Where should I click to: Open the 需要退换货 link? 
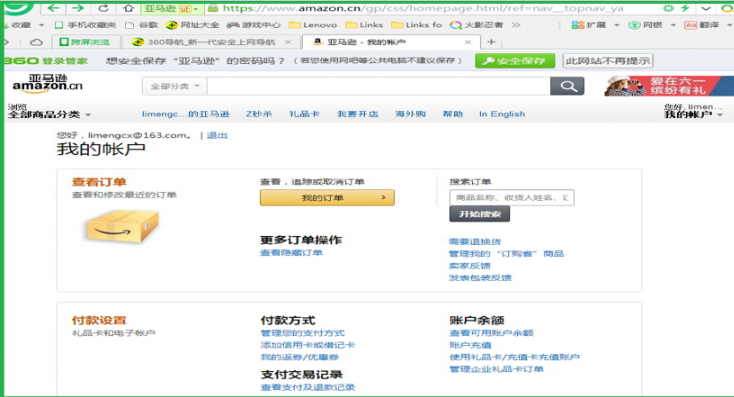click(x=475, y=242)
